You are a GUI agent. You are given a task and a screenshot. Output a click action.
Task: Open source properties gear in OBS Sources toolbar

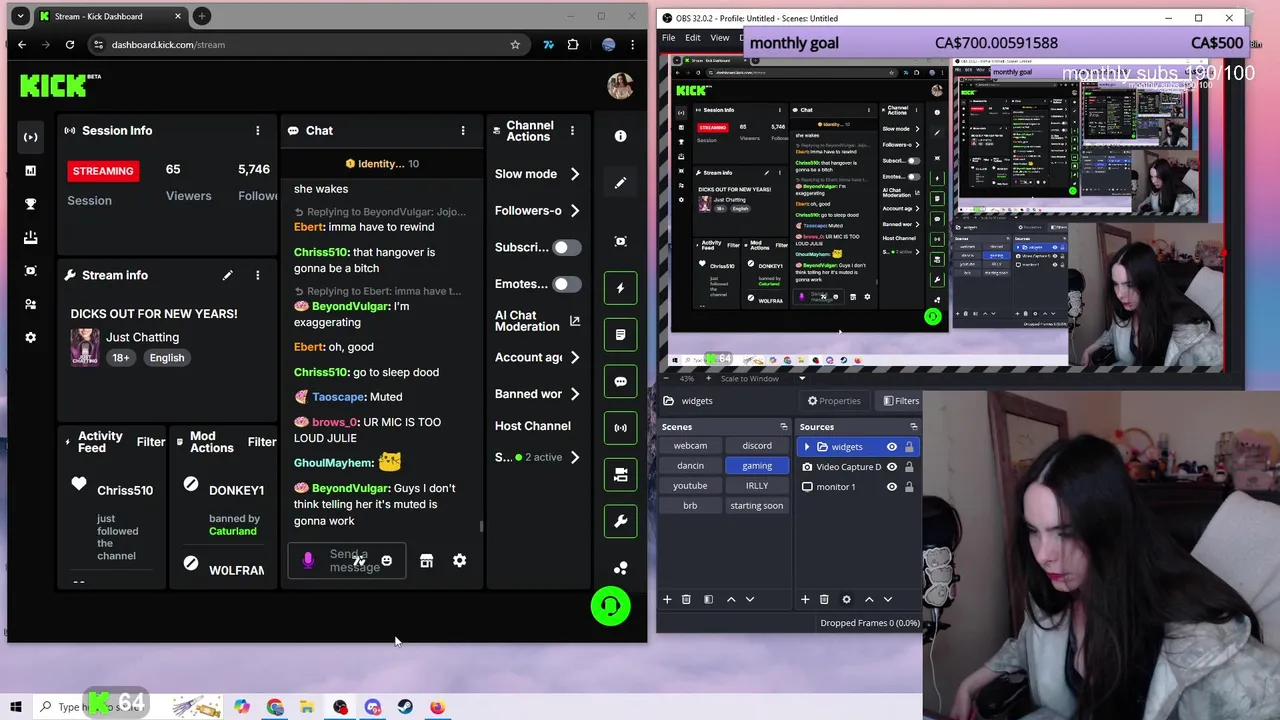(846, 599)
